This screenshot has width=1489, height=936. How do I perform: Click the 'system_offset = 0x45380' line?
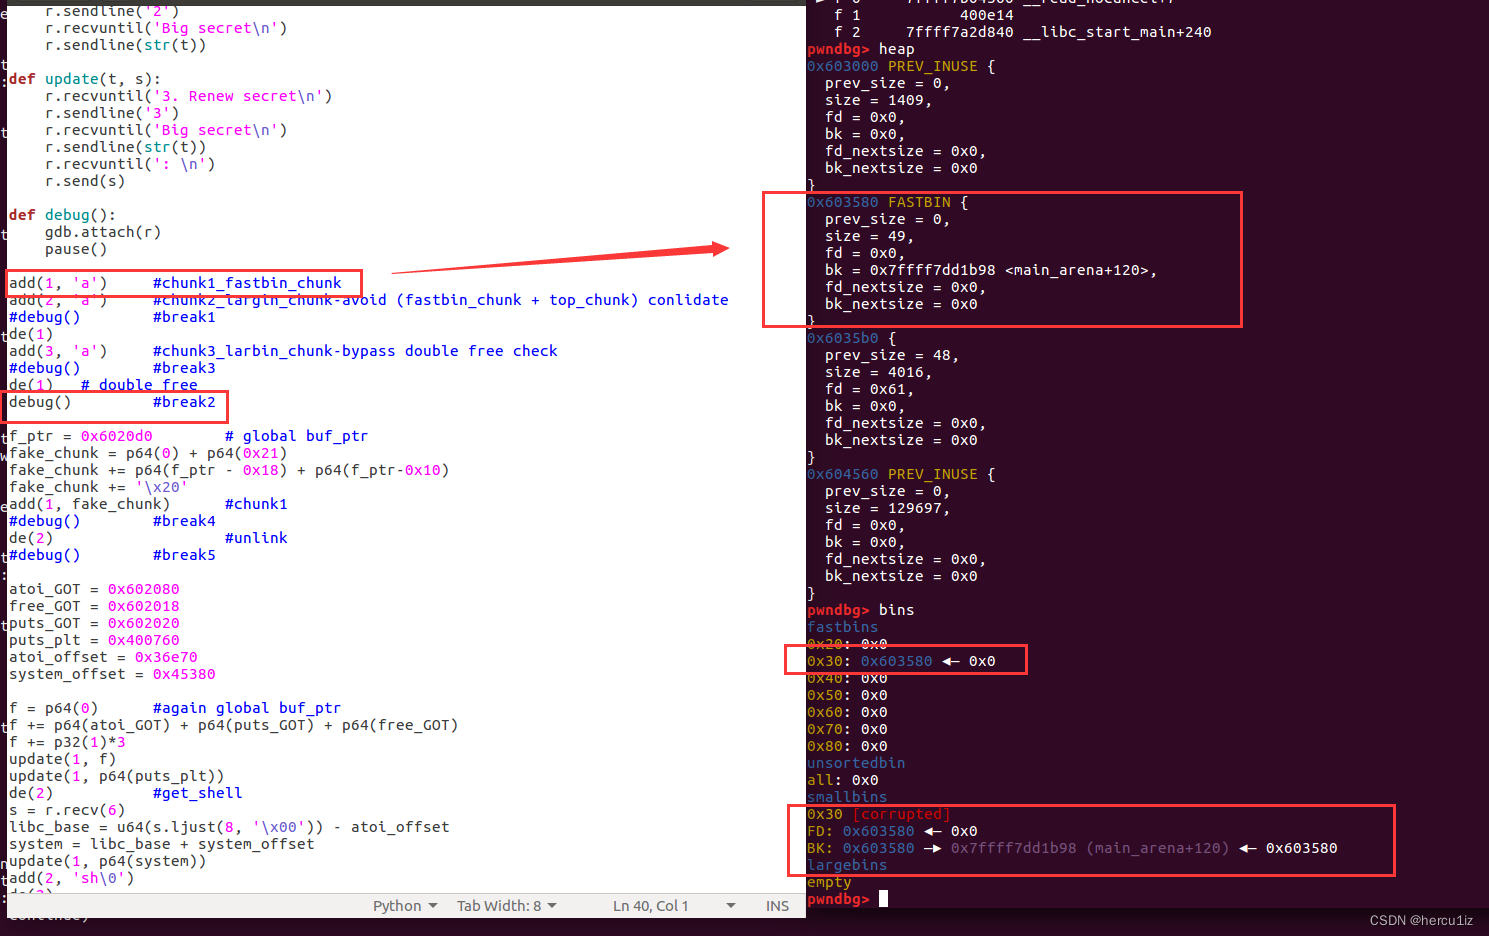point(112,674)
